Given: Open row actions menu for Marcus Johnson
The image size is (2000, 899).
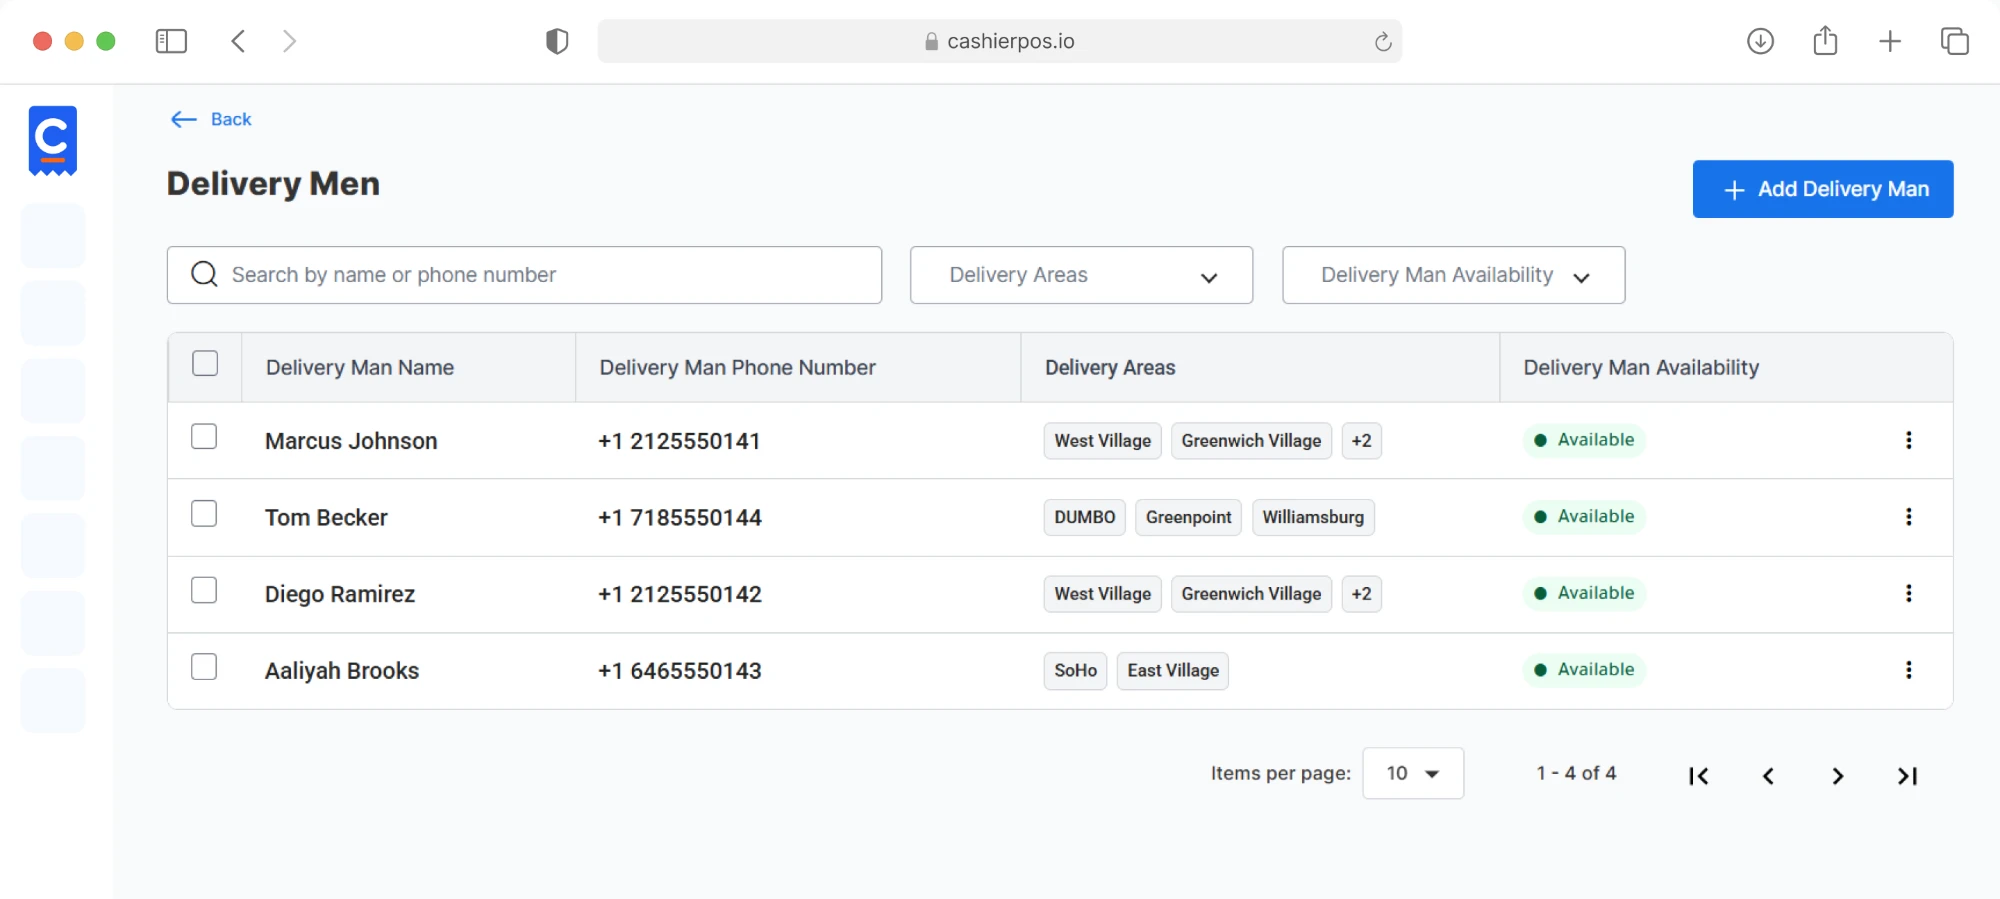Looking at the screenshot, I should (x=1908, y=440).
